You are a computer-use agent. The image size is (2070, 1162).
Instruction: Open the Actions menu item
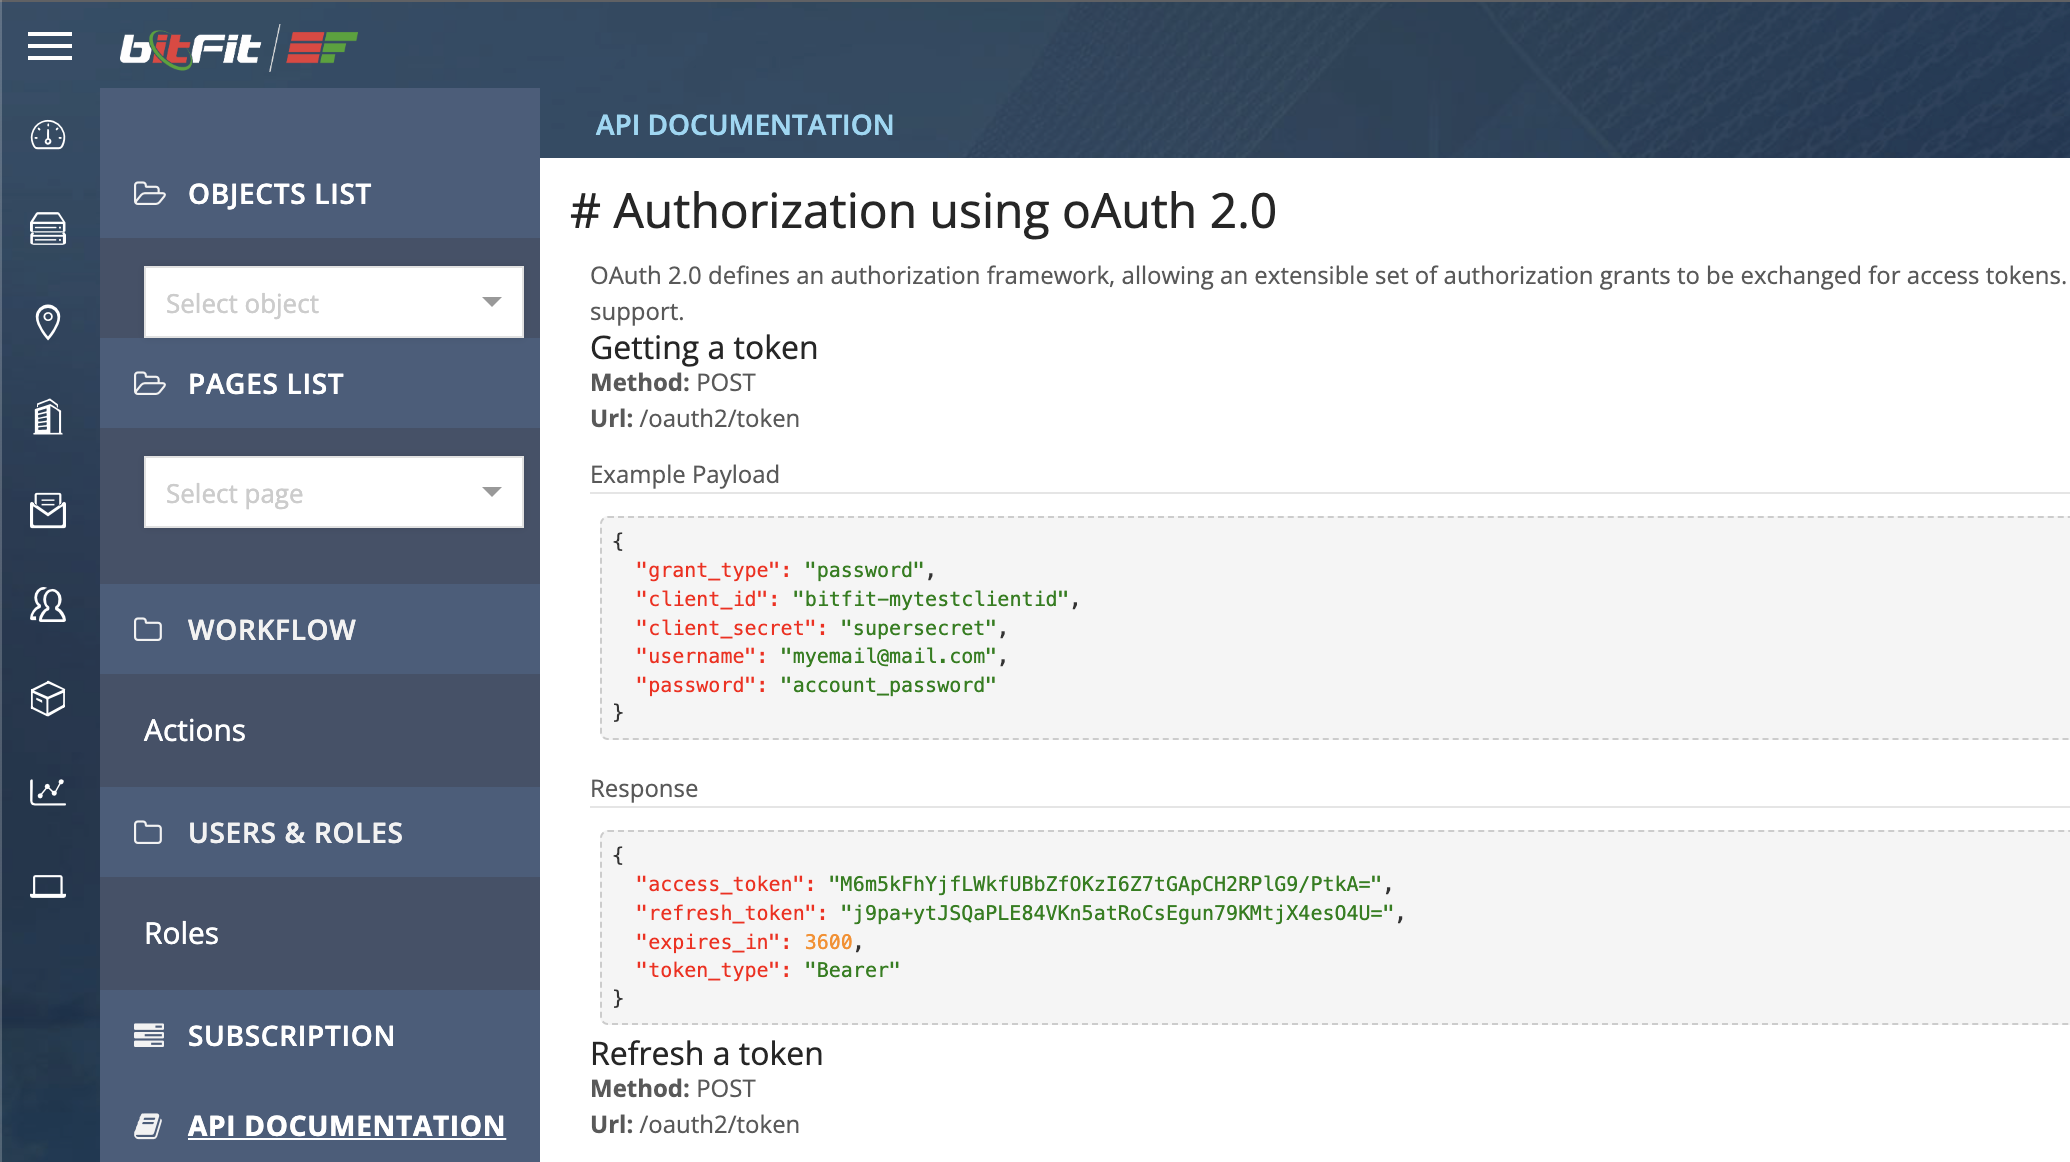tap(195, 730)
